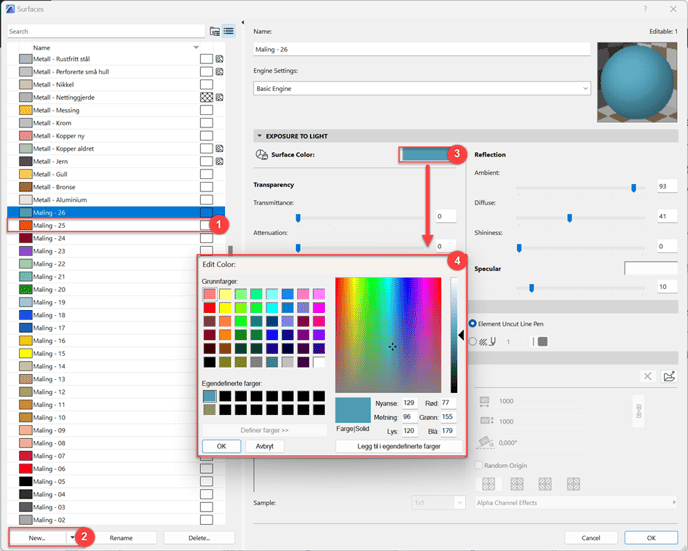Click Legg til i egendefinerte farger button
The image size is (688, 551).
click(x=398, y=446)
